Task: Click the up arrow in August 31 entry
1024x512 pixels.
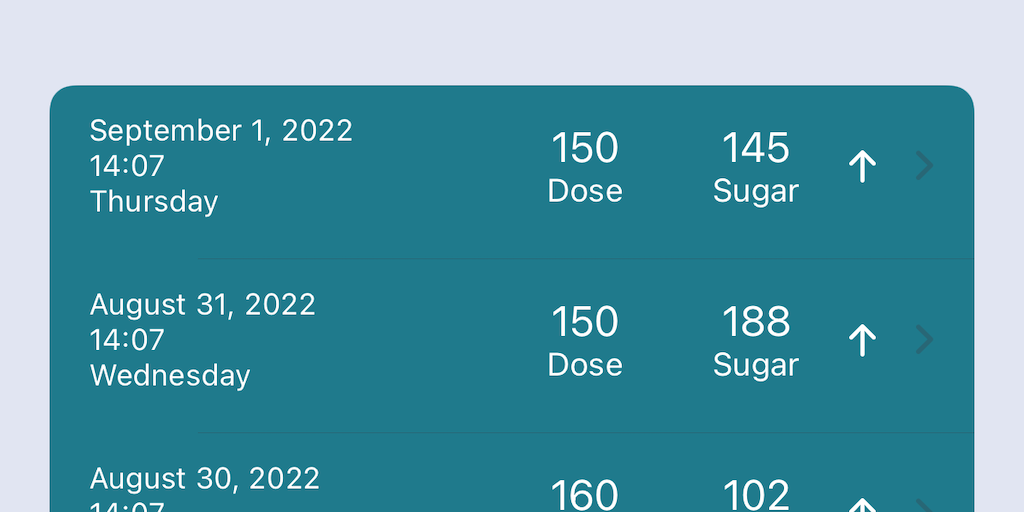Action: point(862,341)
